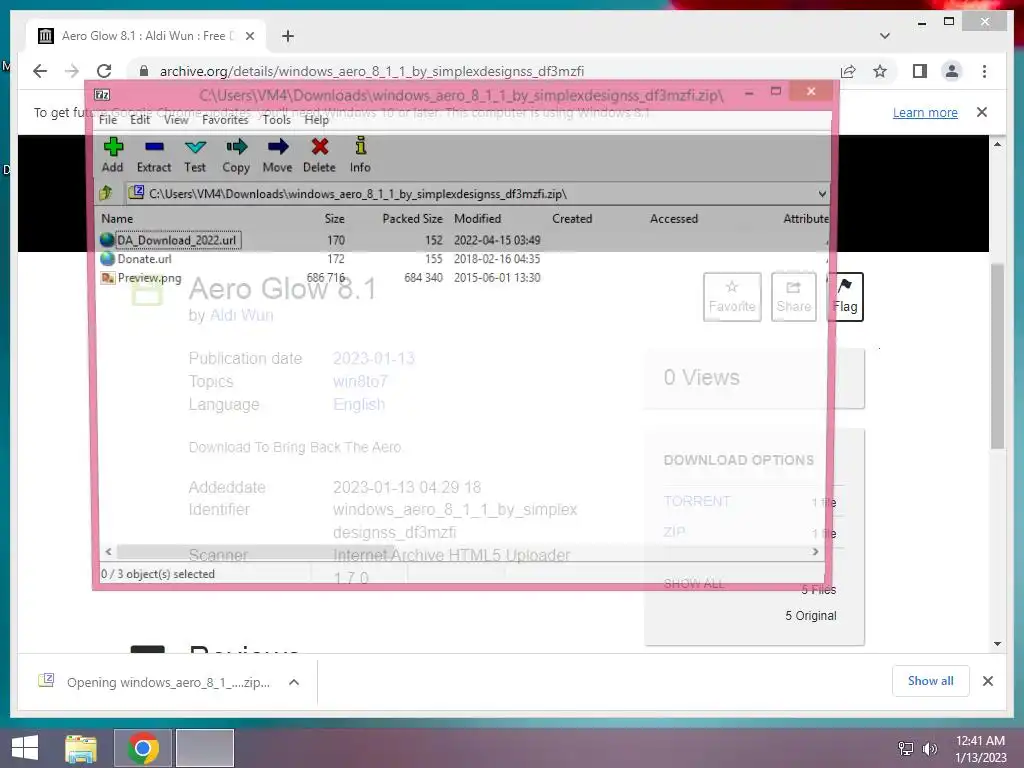Sort files by Size column header

[x=334, y=219]
